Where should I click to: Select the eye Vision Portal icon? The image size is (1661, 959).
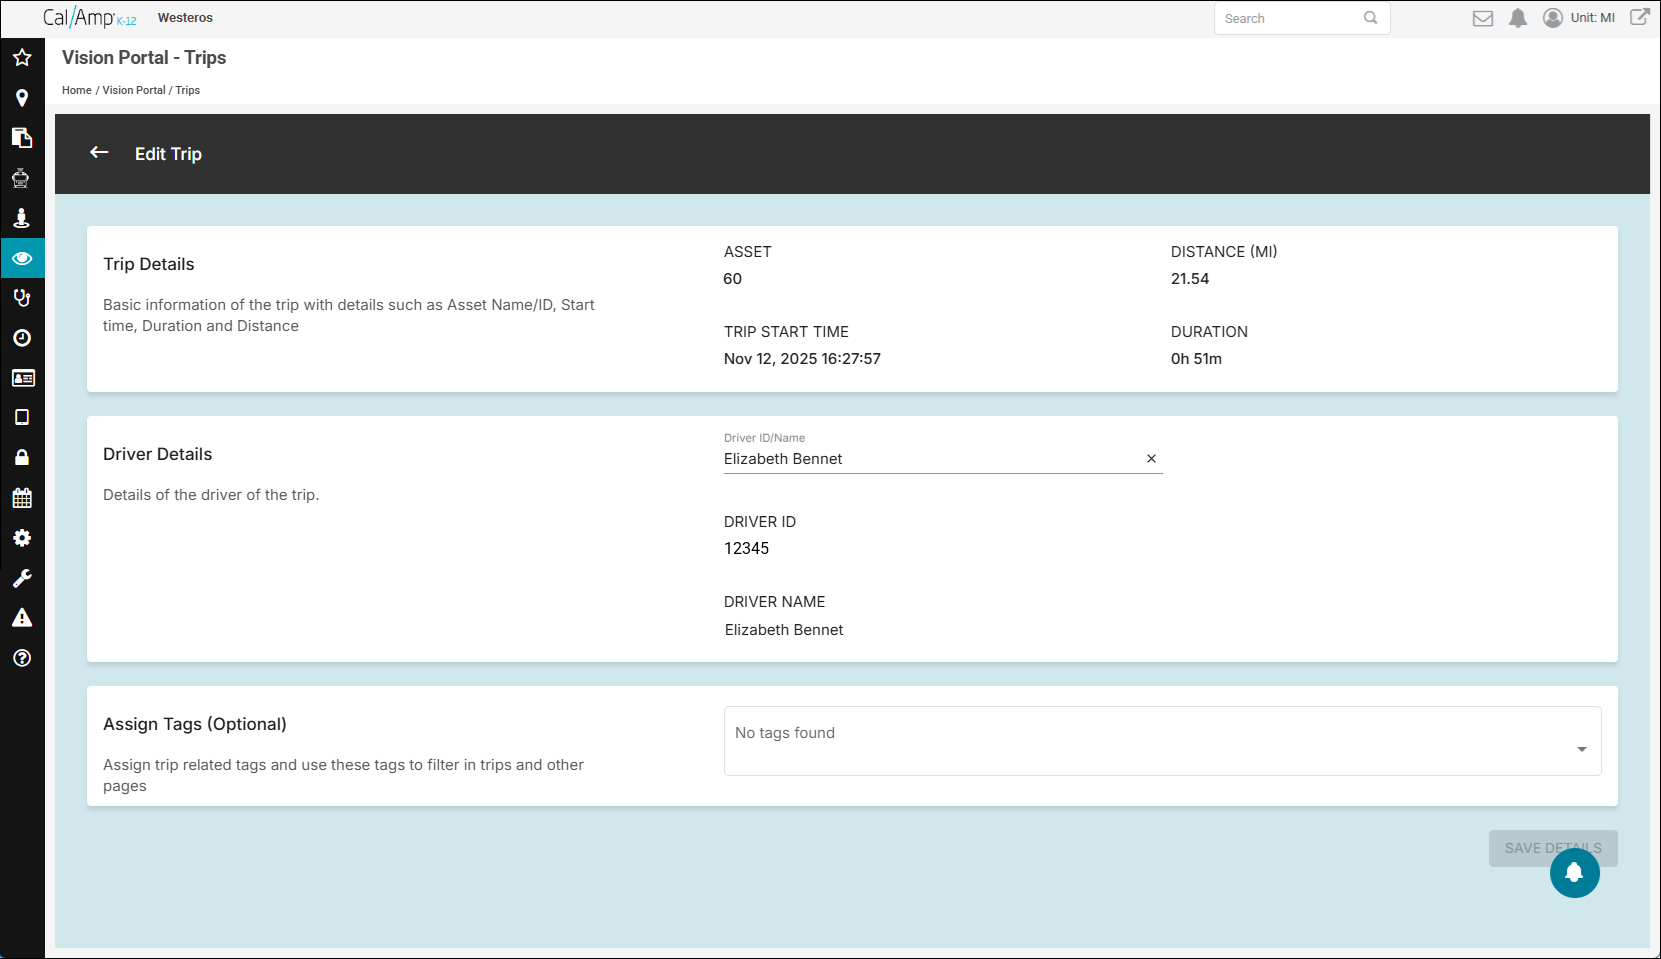[22, 258]
